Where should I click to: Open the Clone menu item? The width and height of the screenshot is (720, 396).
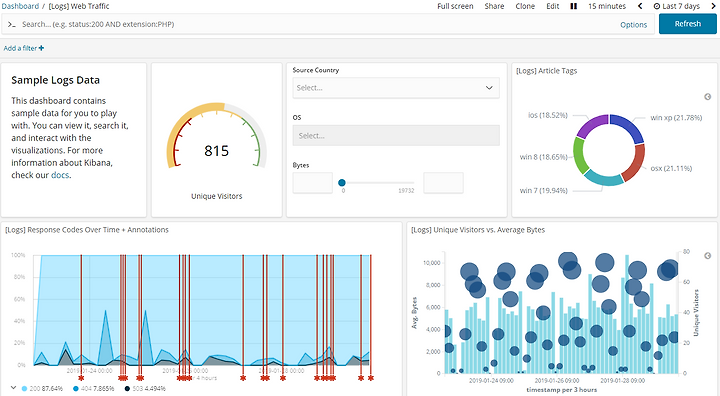pos(525,6)
